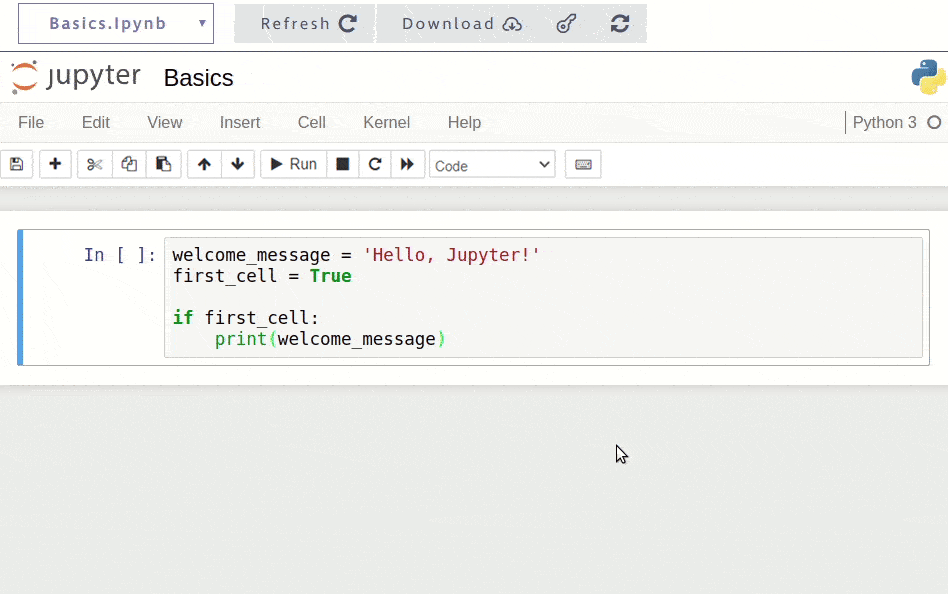Open the cell type Code dropdown

pyautogui.click(x=492, y=165)
